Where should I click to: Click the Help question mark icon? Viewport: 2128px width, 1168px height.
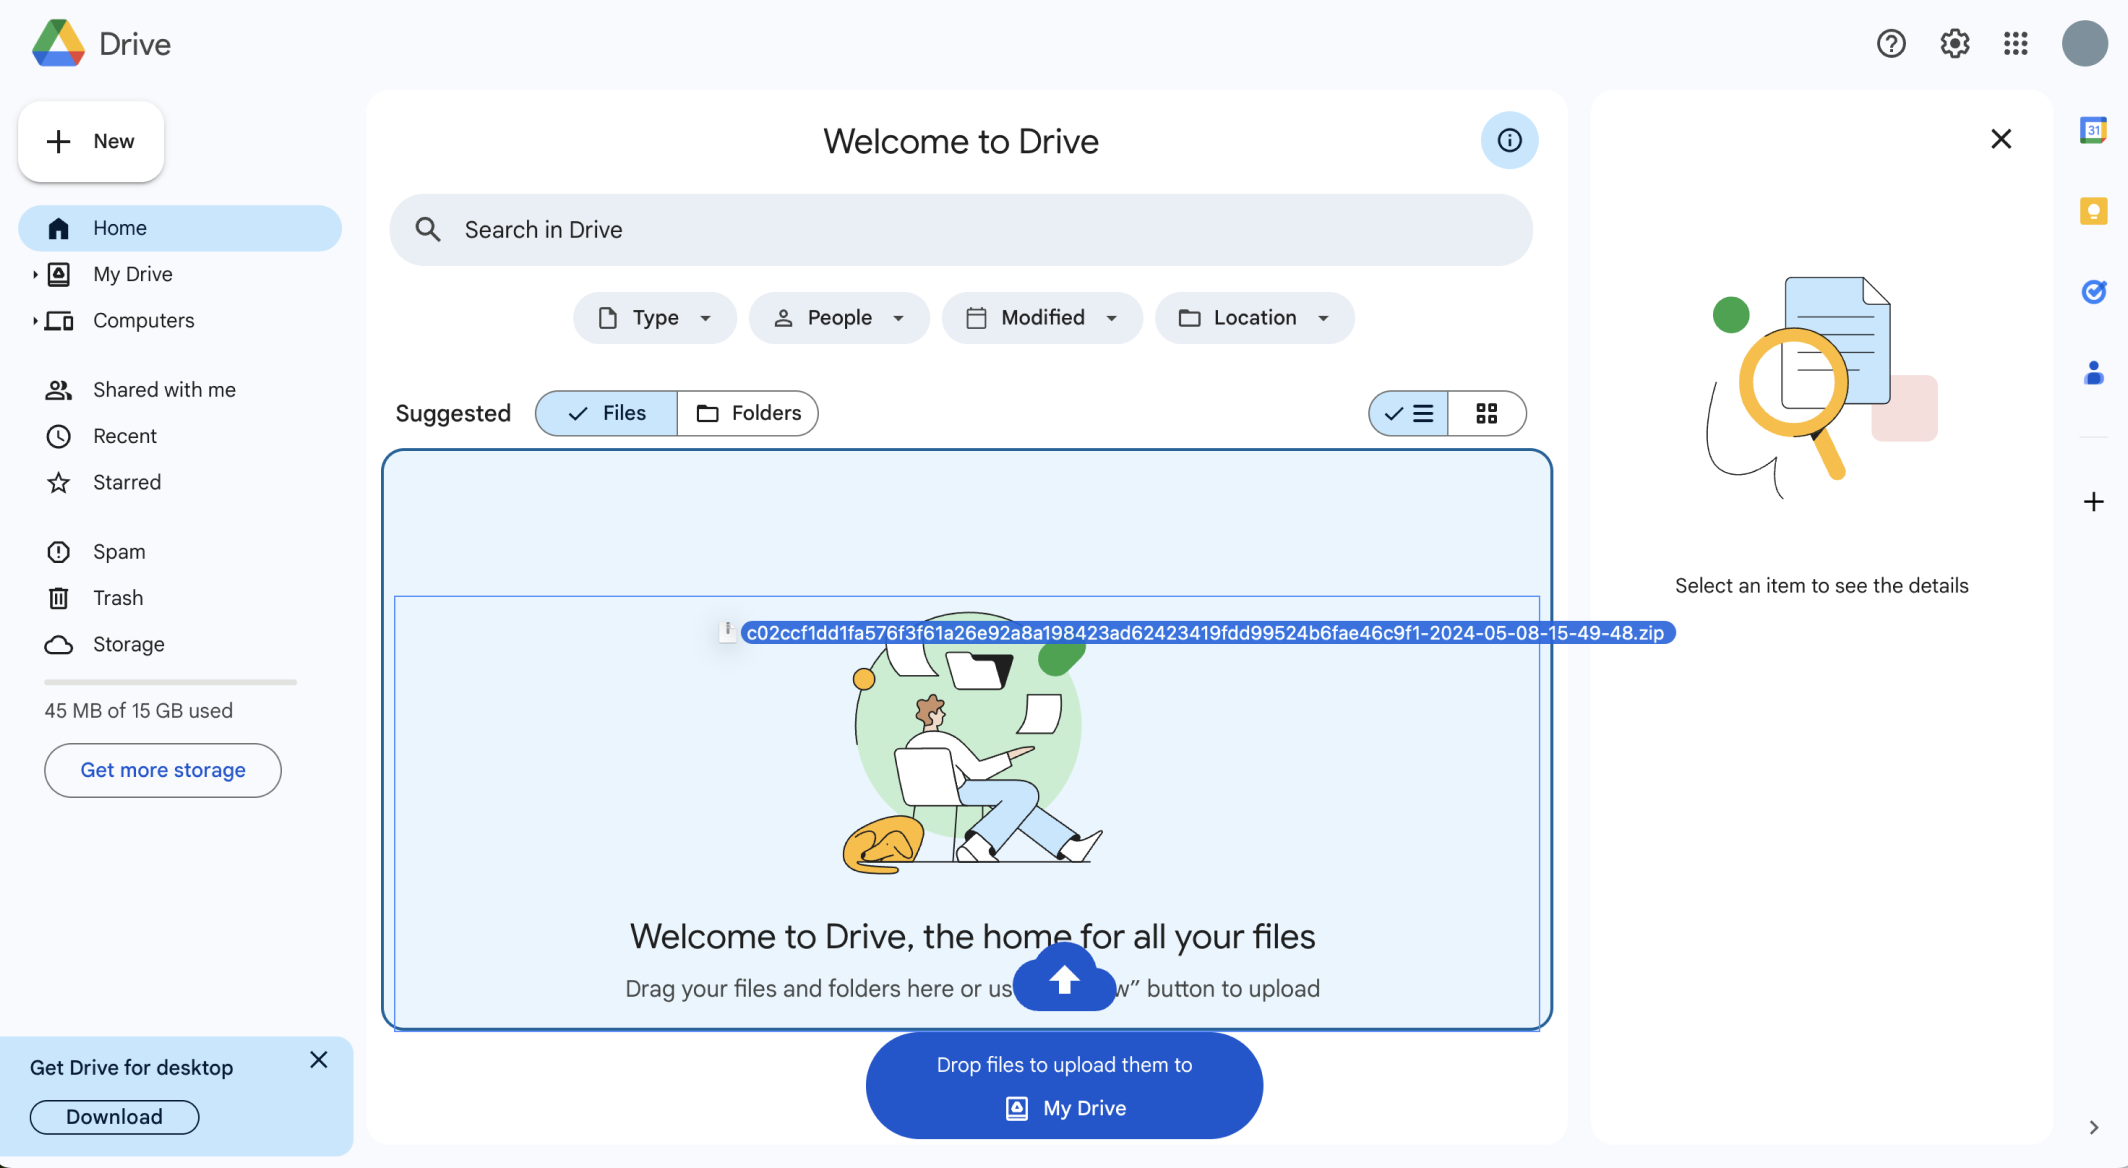point(1891,44)
